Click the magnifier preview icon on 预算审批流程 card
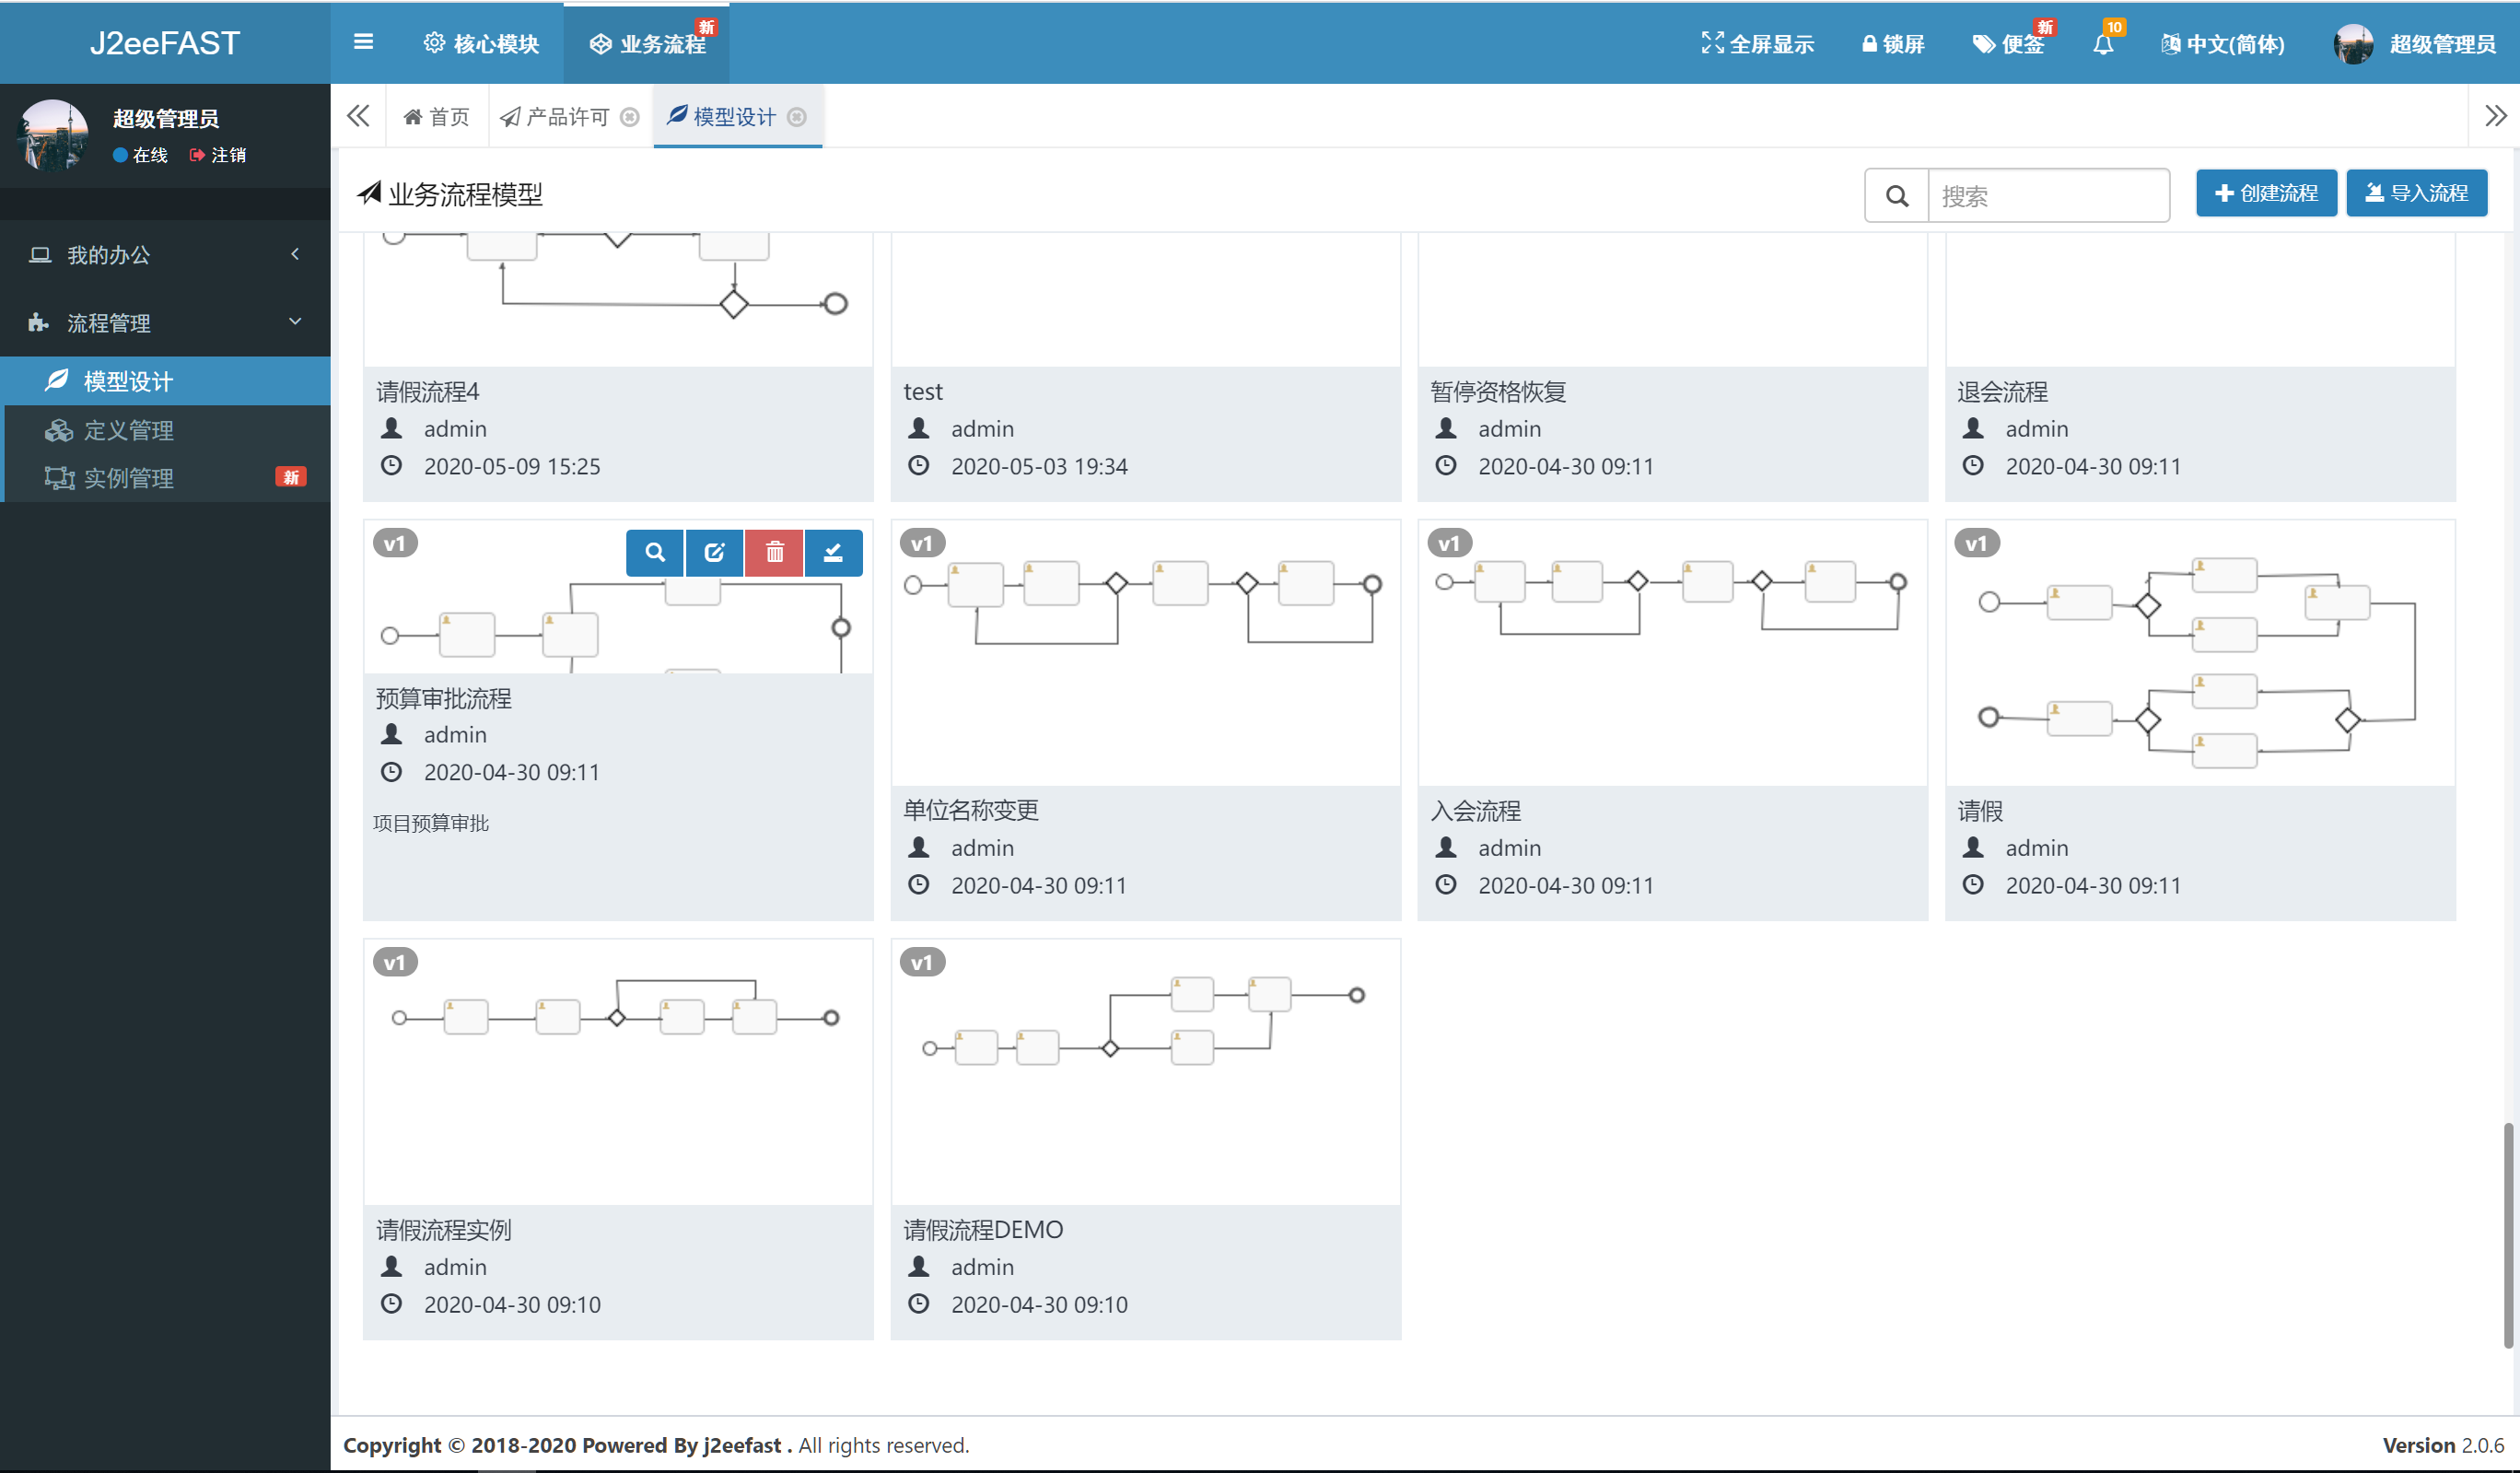 [x=655, y=552]
